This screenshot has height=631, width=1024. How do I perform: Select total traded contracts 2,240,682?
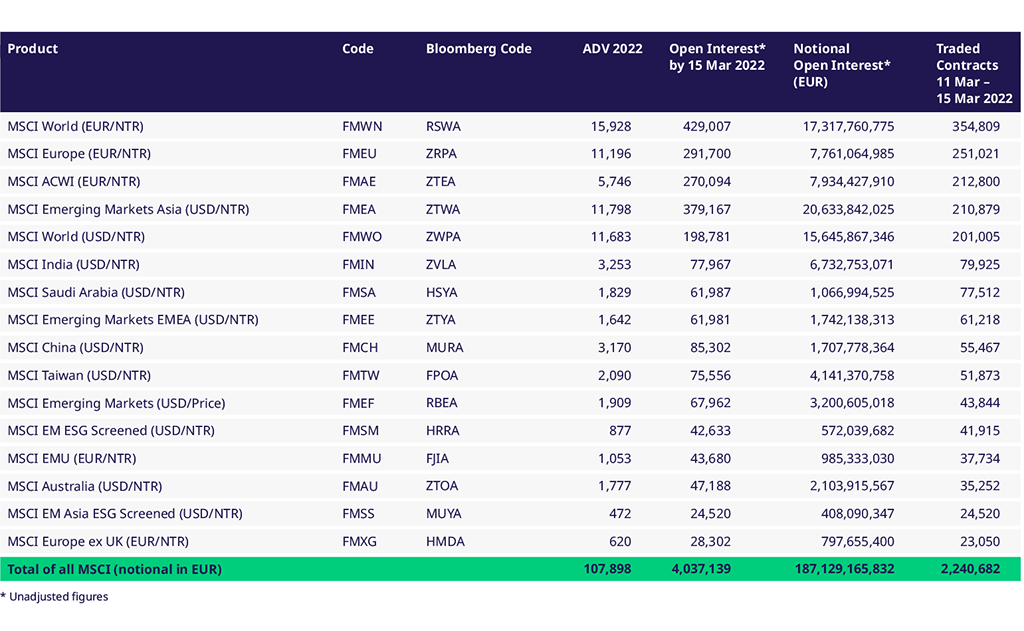[969, 569]
